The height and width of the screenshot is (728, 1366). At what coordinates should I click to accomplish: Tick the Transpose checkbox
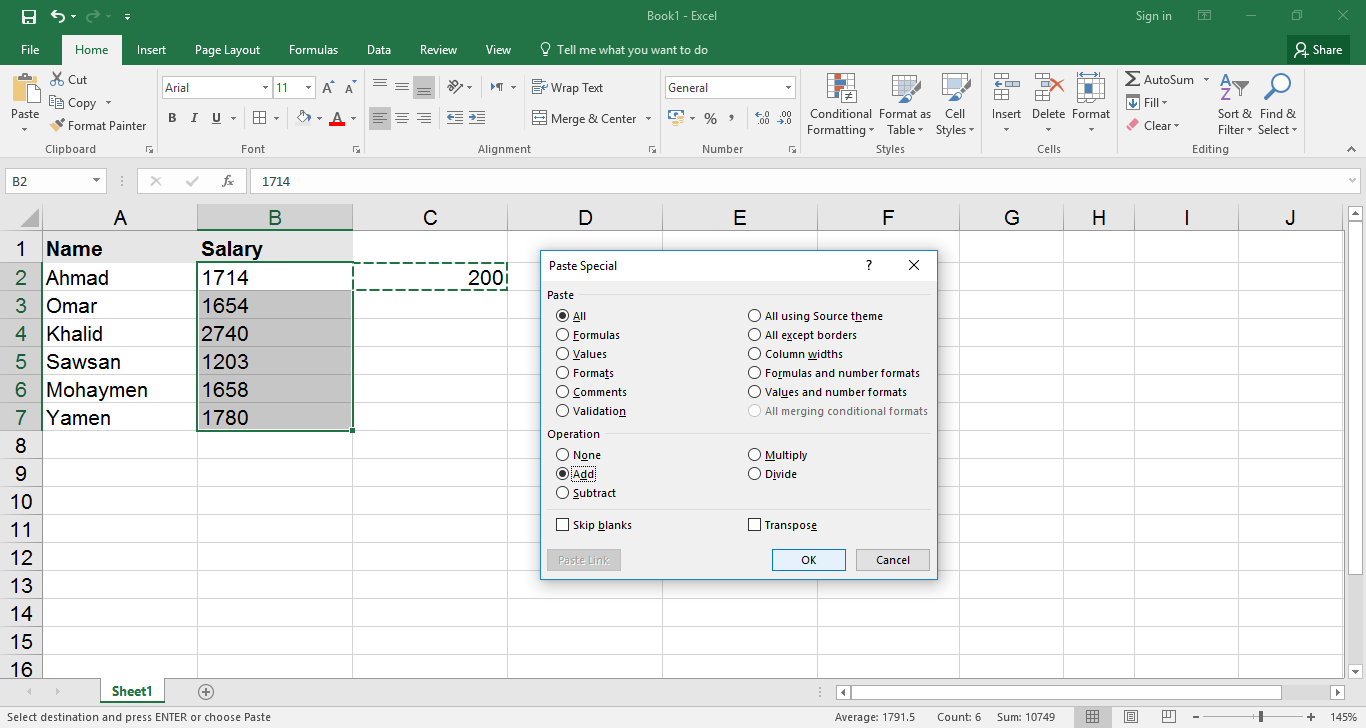coord(754,525)
